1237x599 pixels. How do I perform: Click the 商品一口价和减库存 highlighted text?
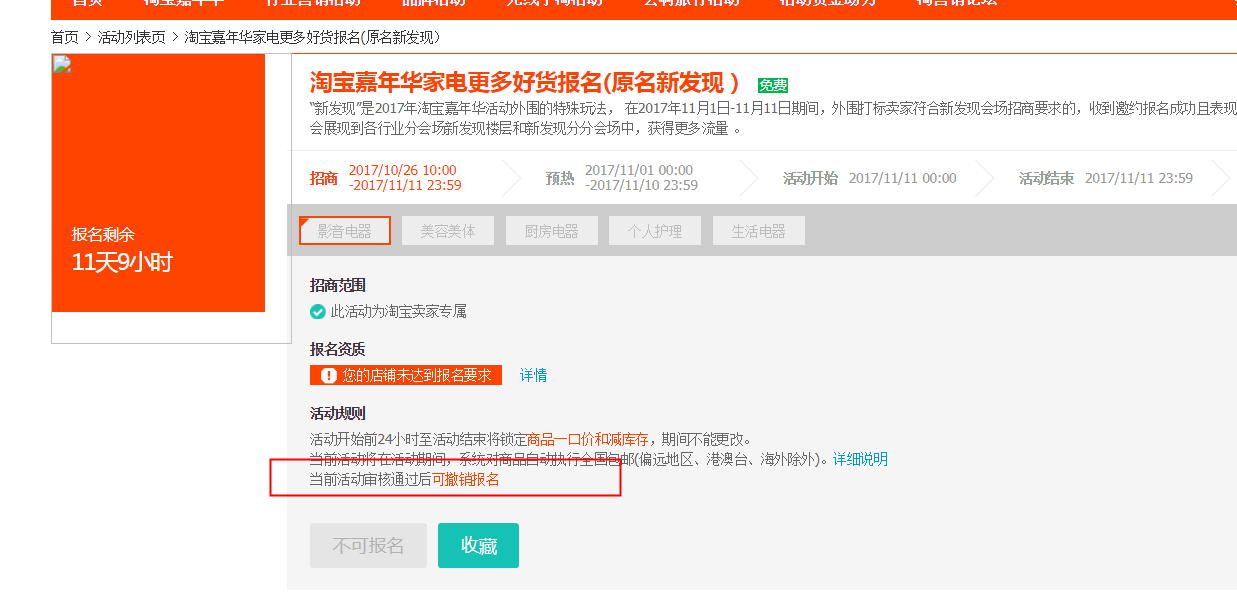(x=587, y=439)
